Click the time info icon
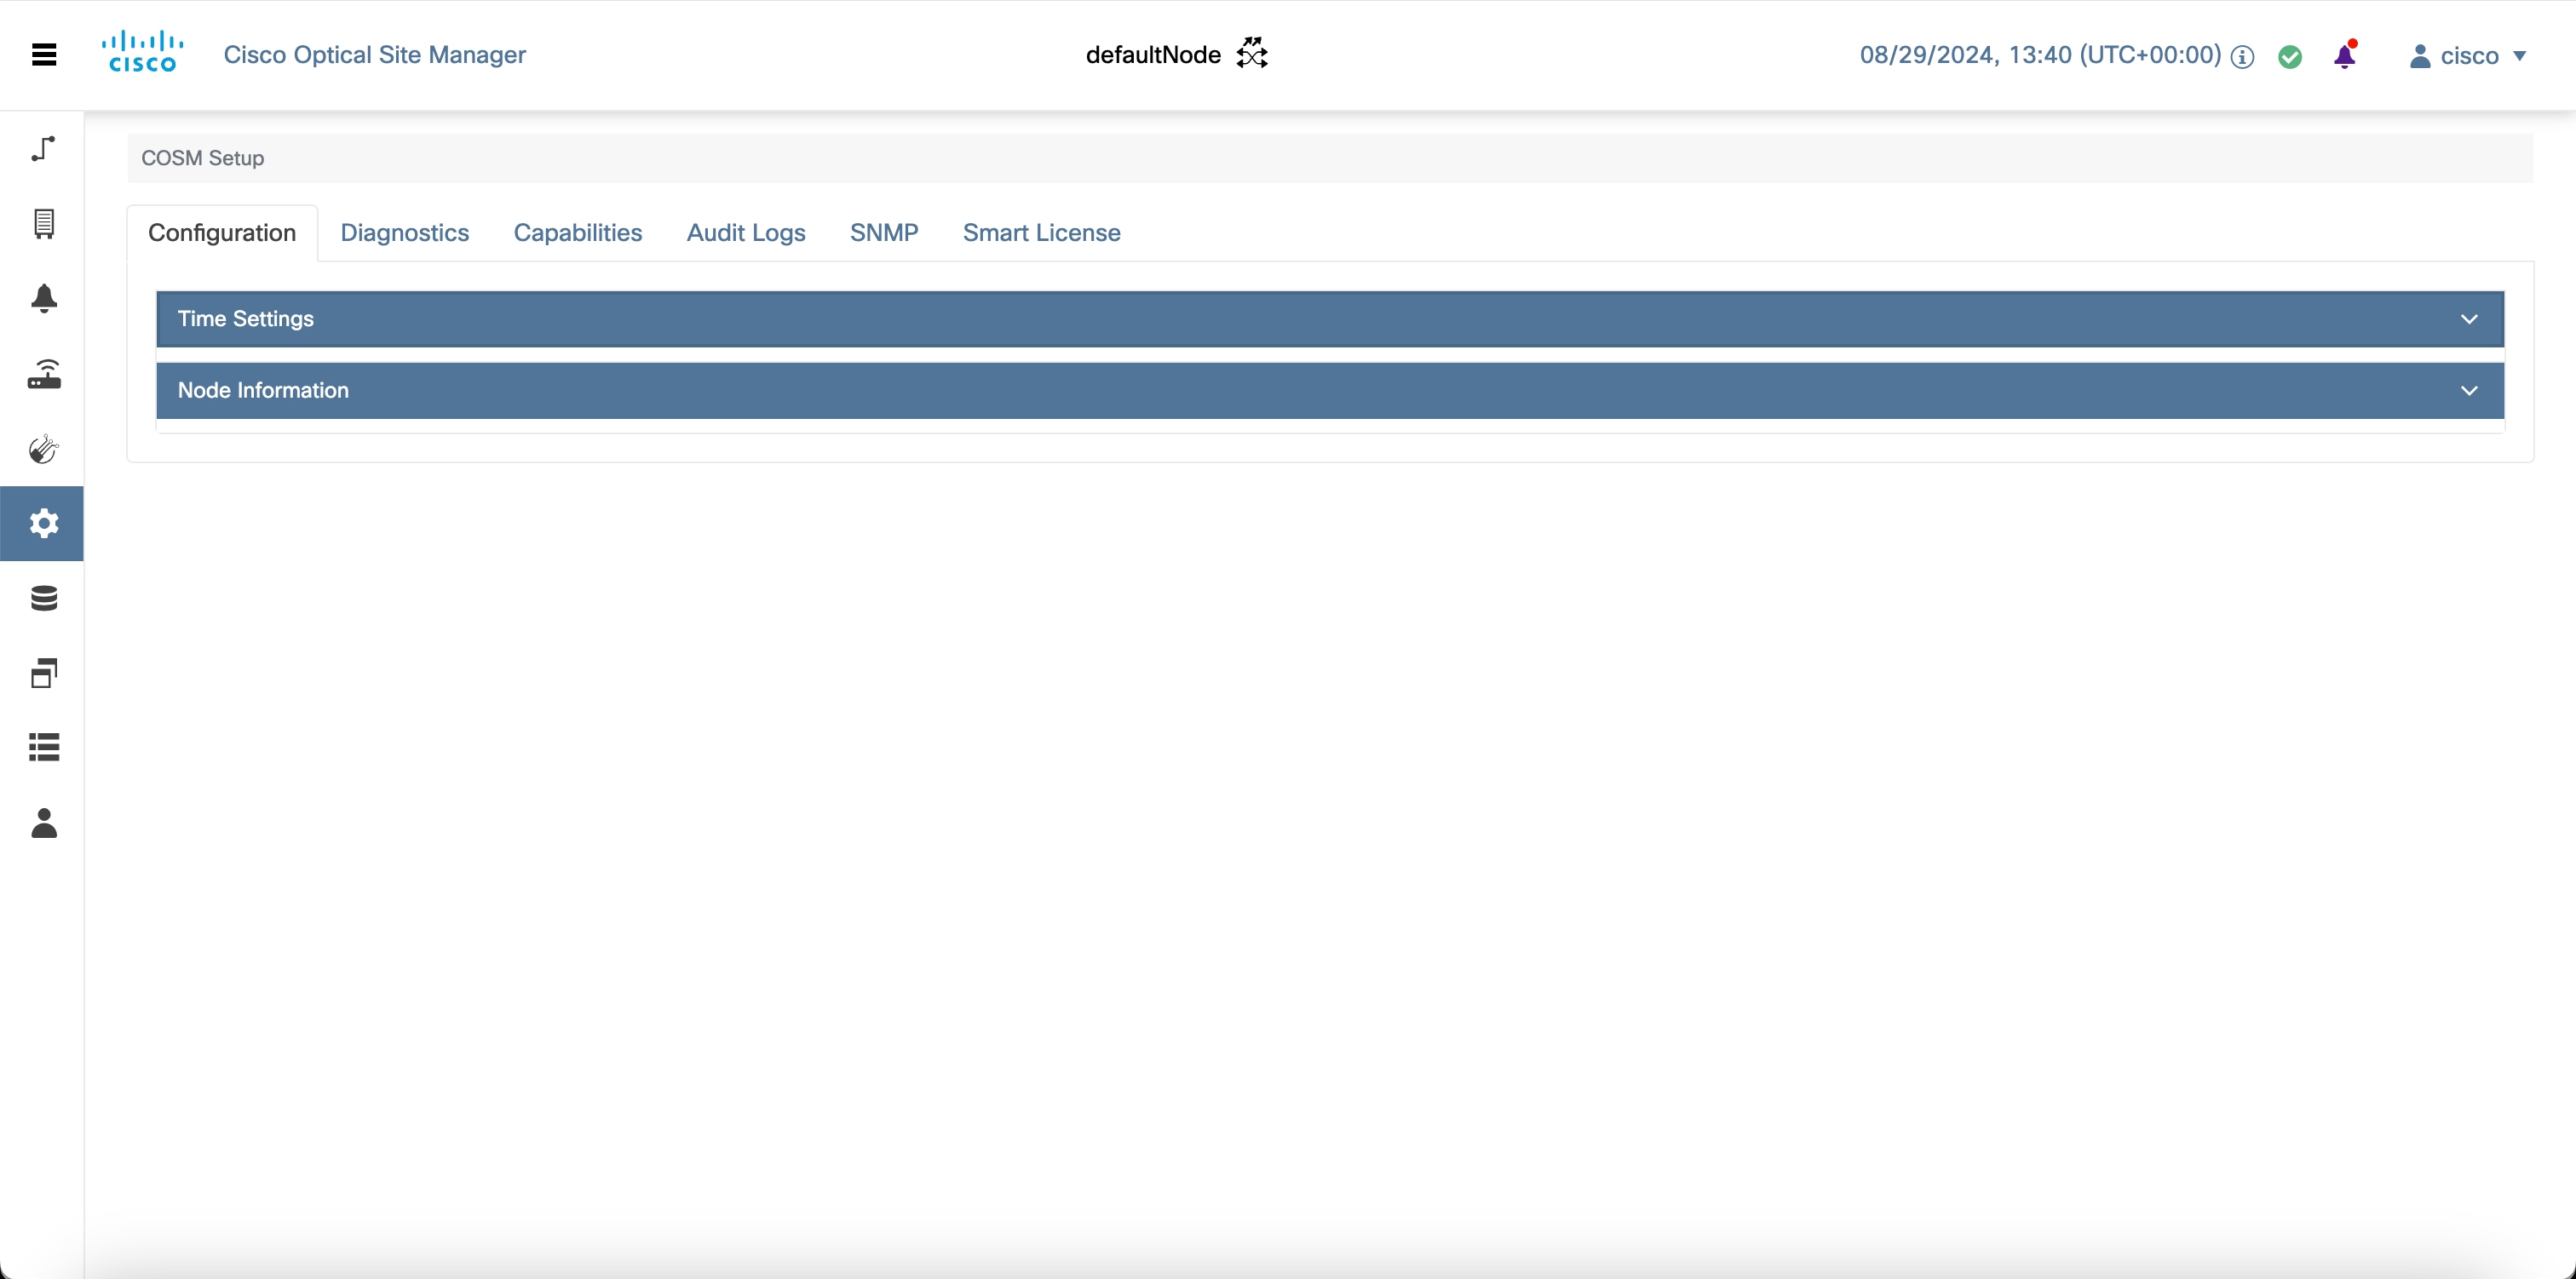Viewport: 2576px width, 1279px height. pyautogui.click(x=2242, y=57)
